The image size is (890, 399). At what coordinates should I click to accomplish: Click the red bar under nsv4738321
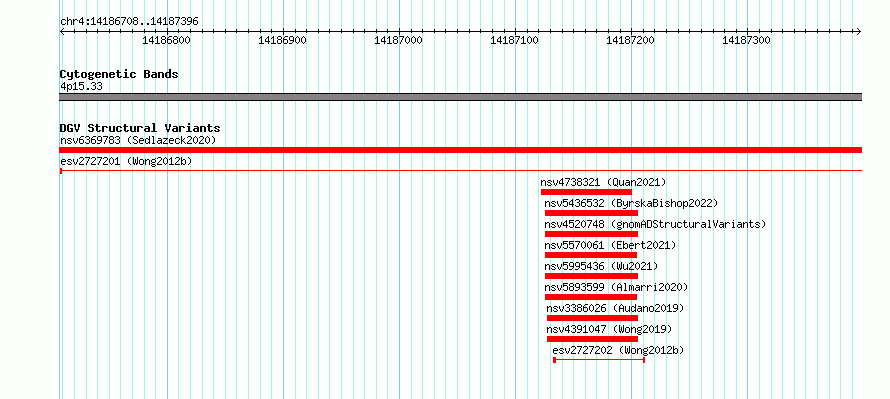tap(586, 192)
